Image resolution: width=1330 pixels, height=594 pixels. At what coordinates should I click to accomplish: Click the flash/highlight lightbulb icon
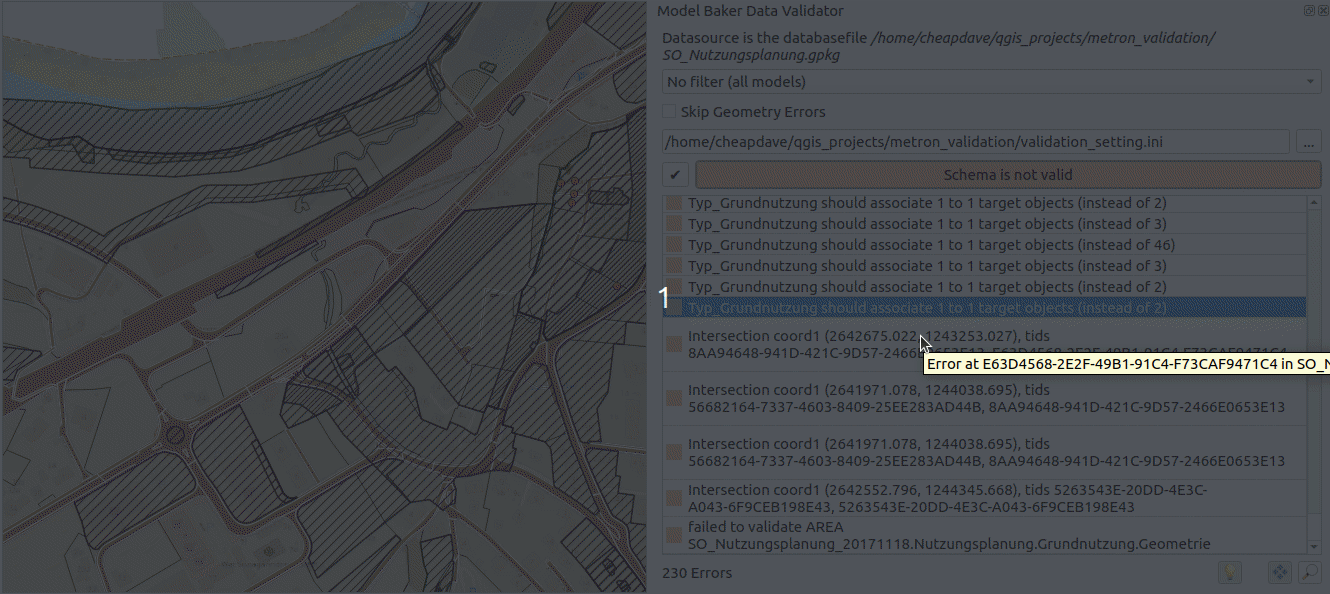pos(1228,572)
